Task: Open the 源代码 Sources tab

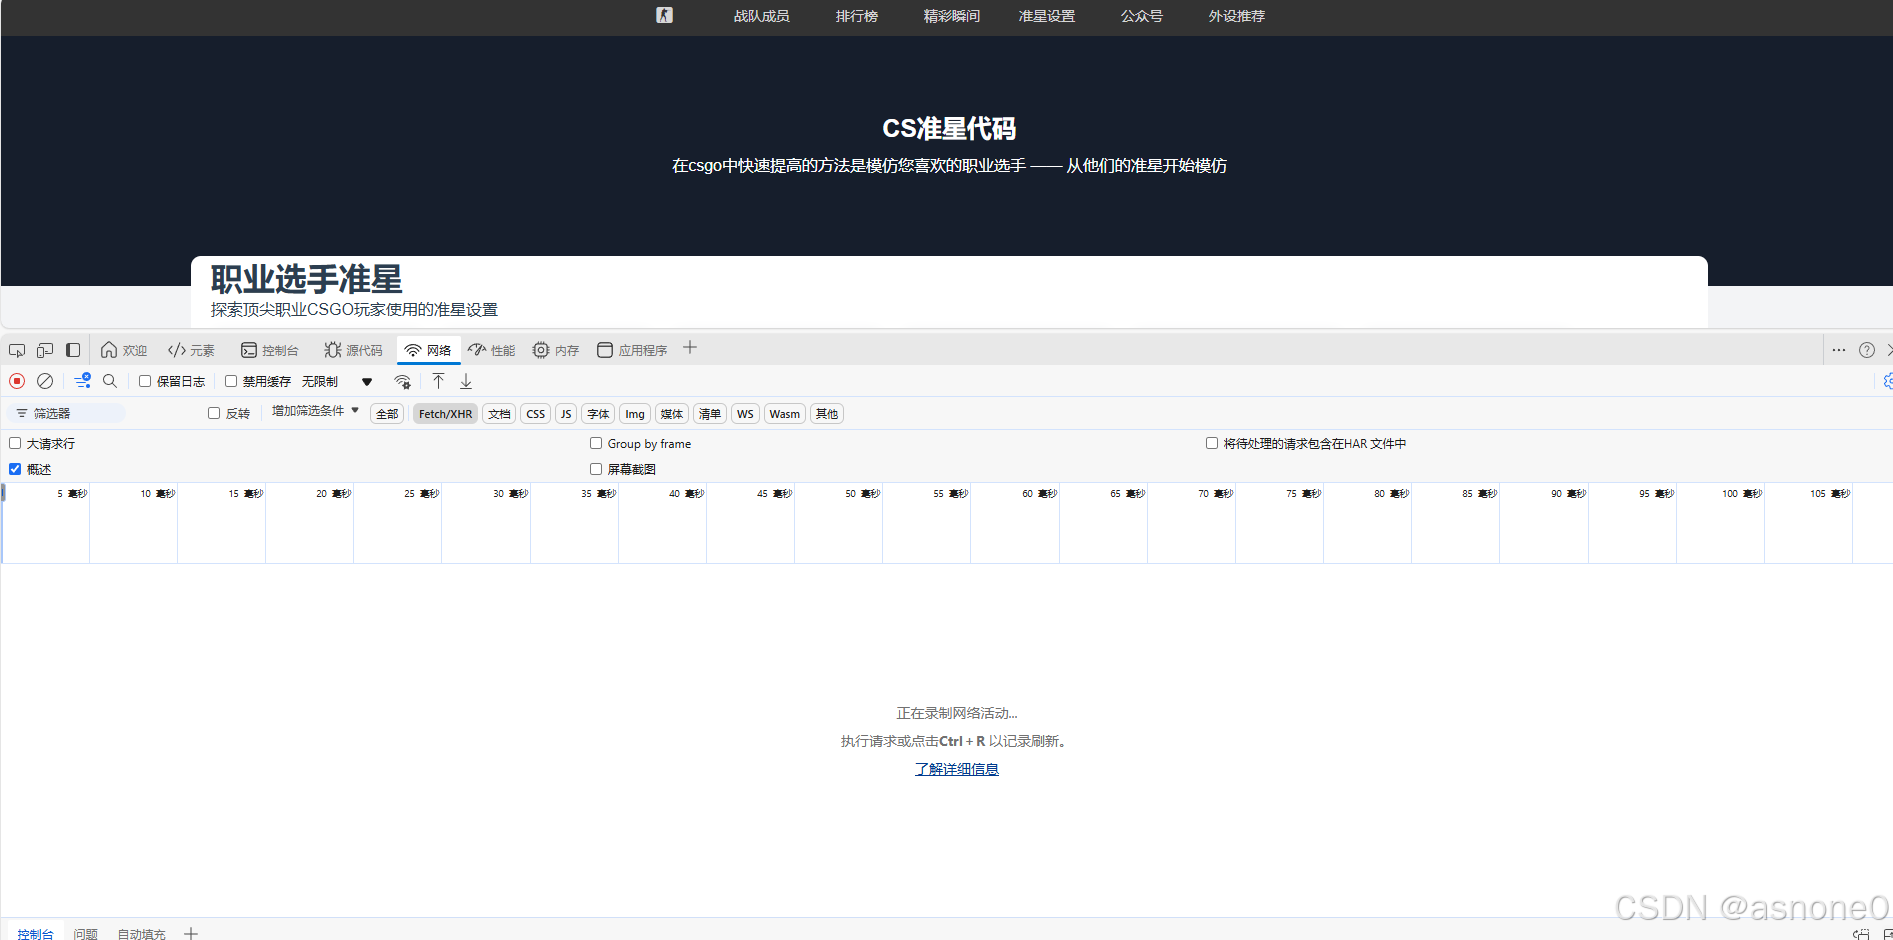Action: coord(353,350)
